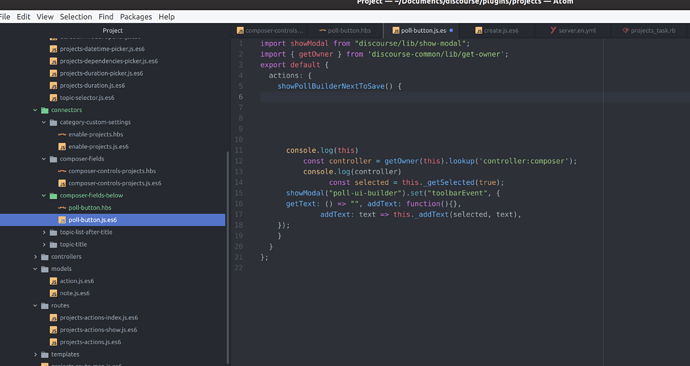
Task: Open the Help menu
Action: pyautogui.click(x=166, y=17)
